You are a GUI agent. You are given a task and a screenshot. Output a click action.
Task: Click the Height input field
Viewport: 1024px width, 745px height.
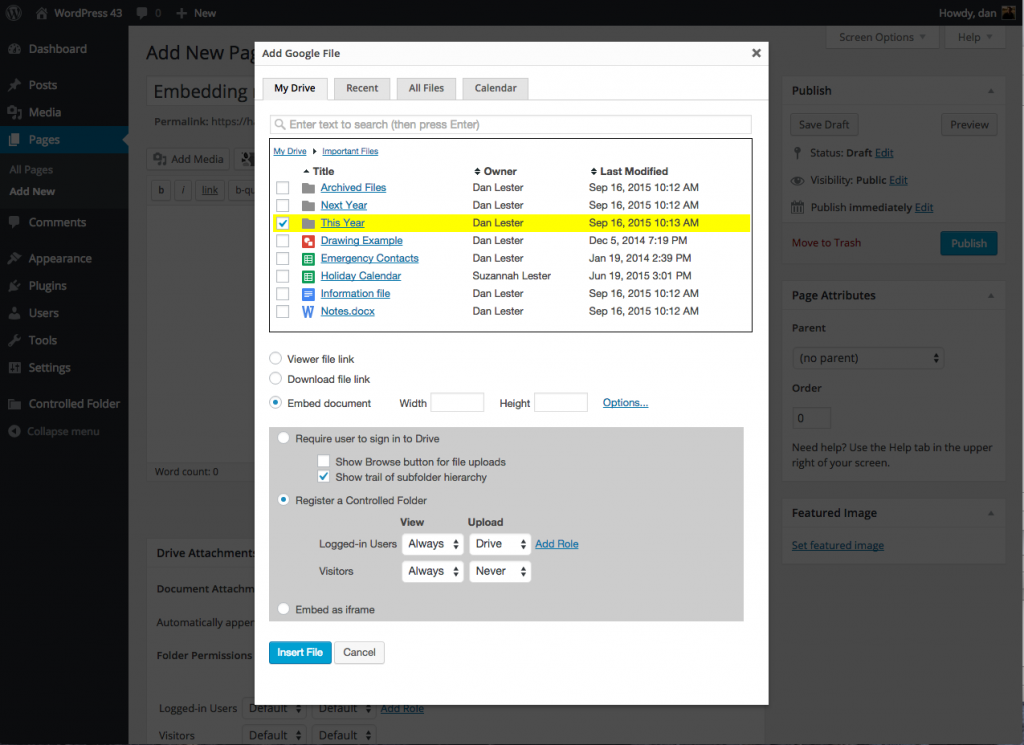[561, 403]
